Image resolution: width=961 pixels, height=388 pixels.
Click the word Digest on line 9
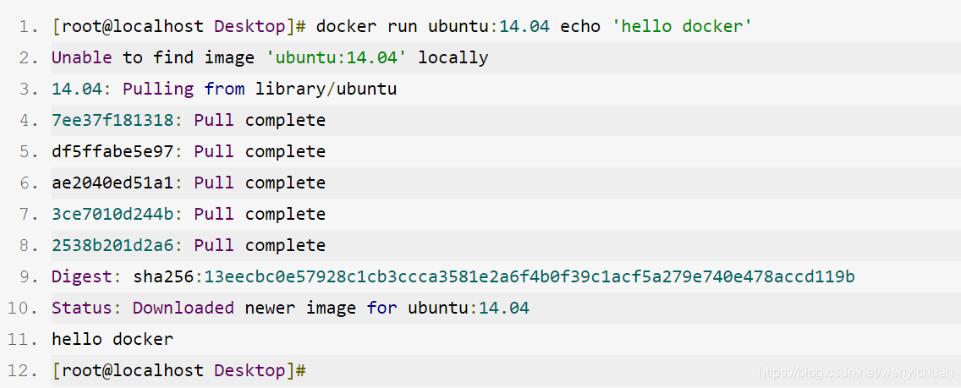tap(82, 277)
